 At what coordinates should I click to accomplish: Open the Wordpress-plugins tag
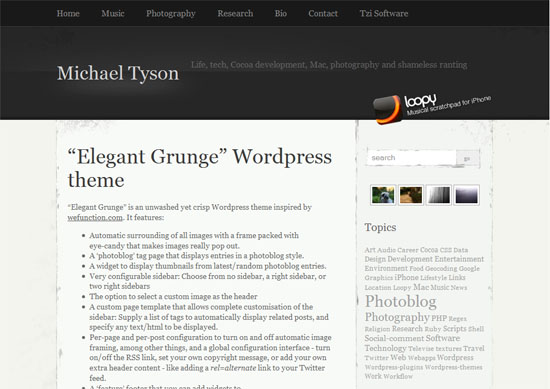pos(394,367)
